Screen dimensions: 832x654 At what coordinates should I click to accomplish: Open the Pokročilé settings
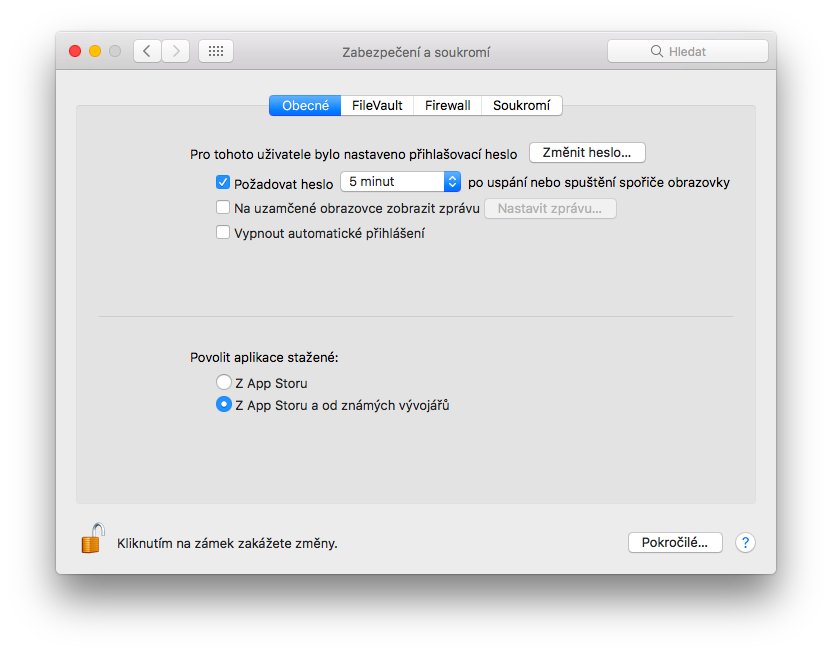coord(675,542)
